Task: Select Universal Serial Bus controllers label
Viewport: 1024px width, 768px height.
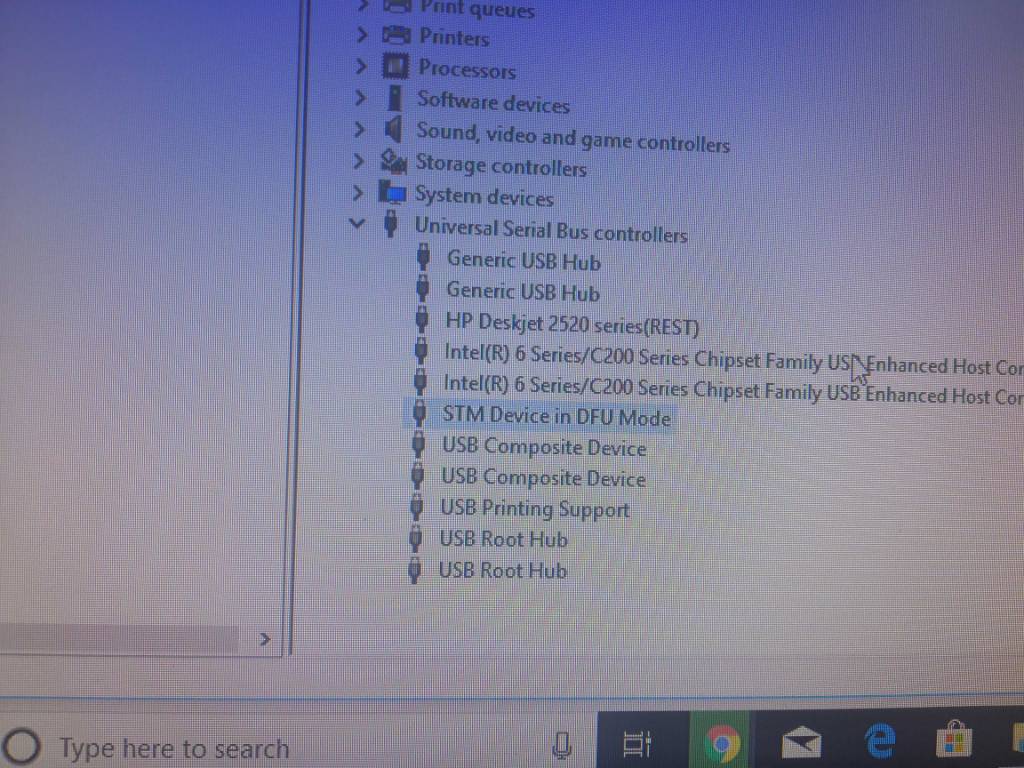Action: coord(551,230)
